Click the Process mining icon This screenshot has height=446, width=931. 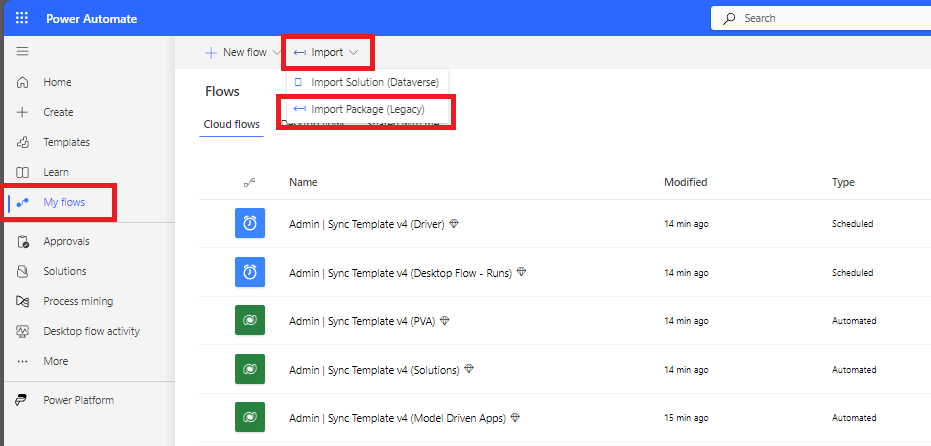(x=23, y=301)
